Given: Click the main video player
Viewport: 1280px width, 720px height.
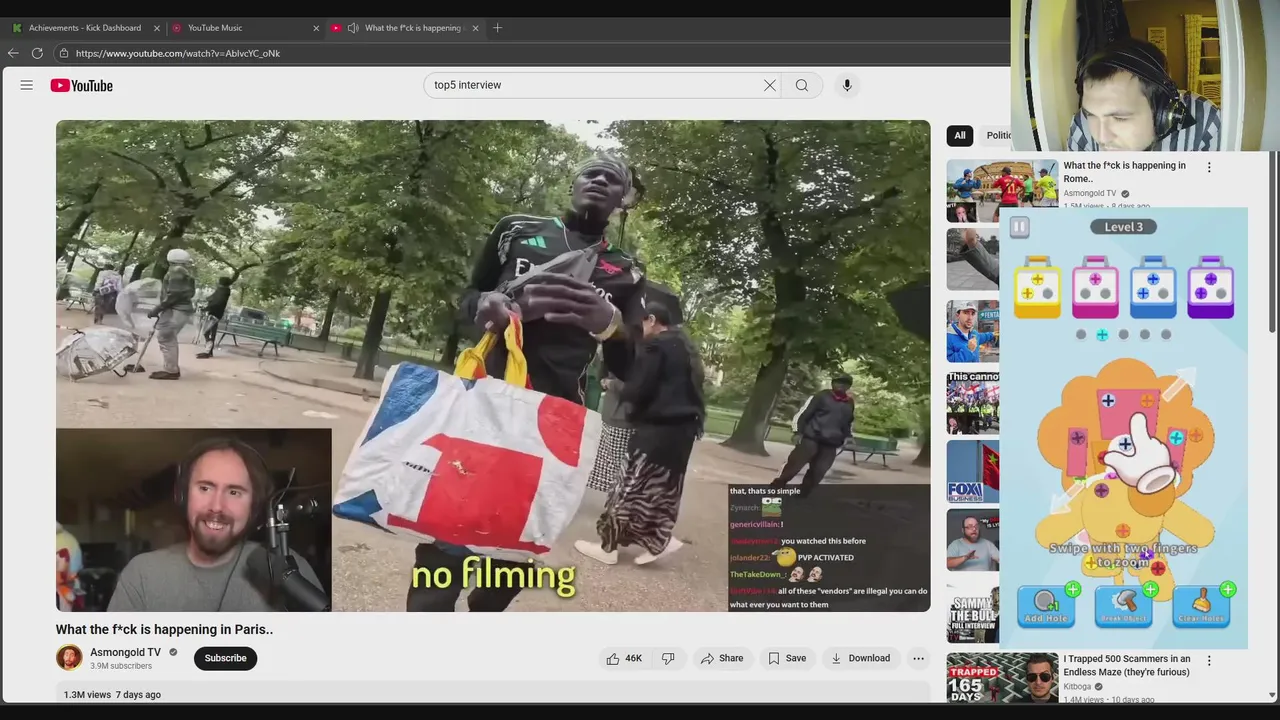Looking at the screenshot, I should click(x=493, y=366).
